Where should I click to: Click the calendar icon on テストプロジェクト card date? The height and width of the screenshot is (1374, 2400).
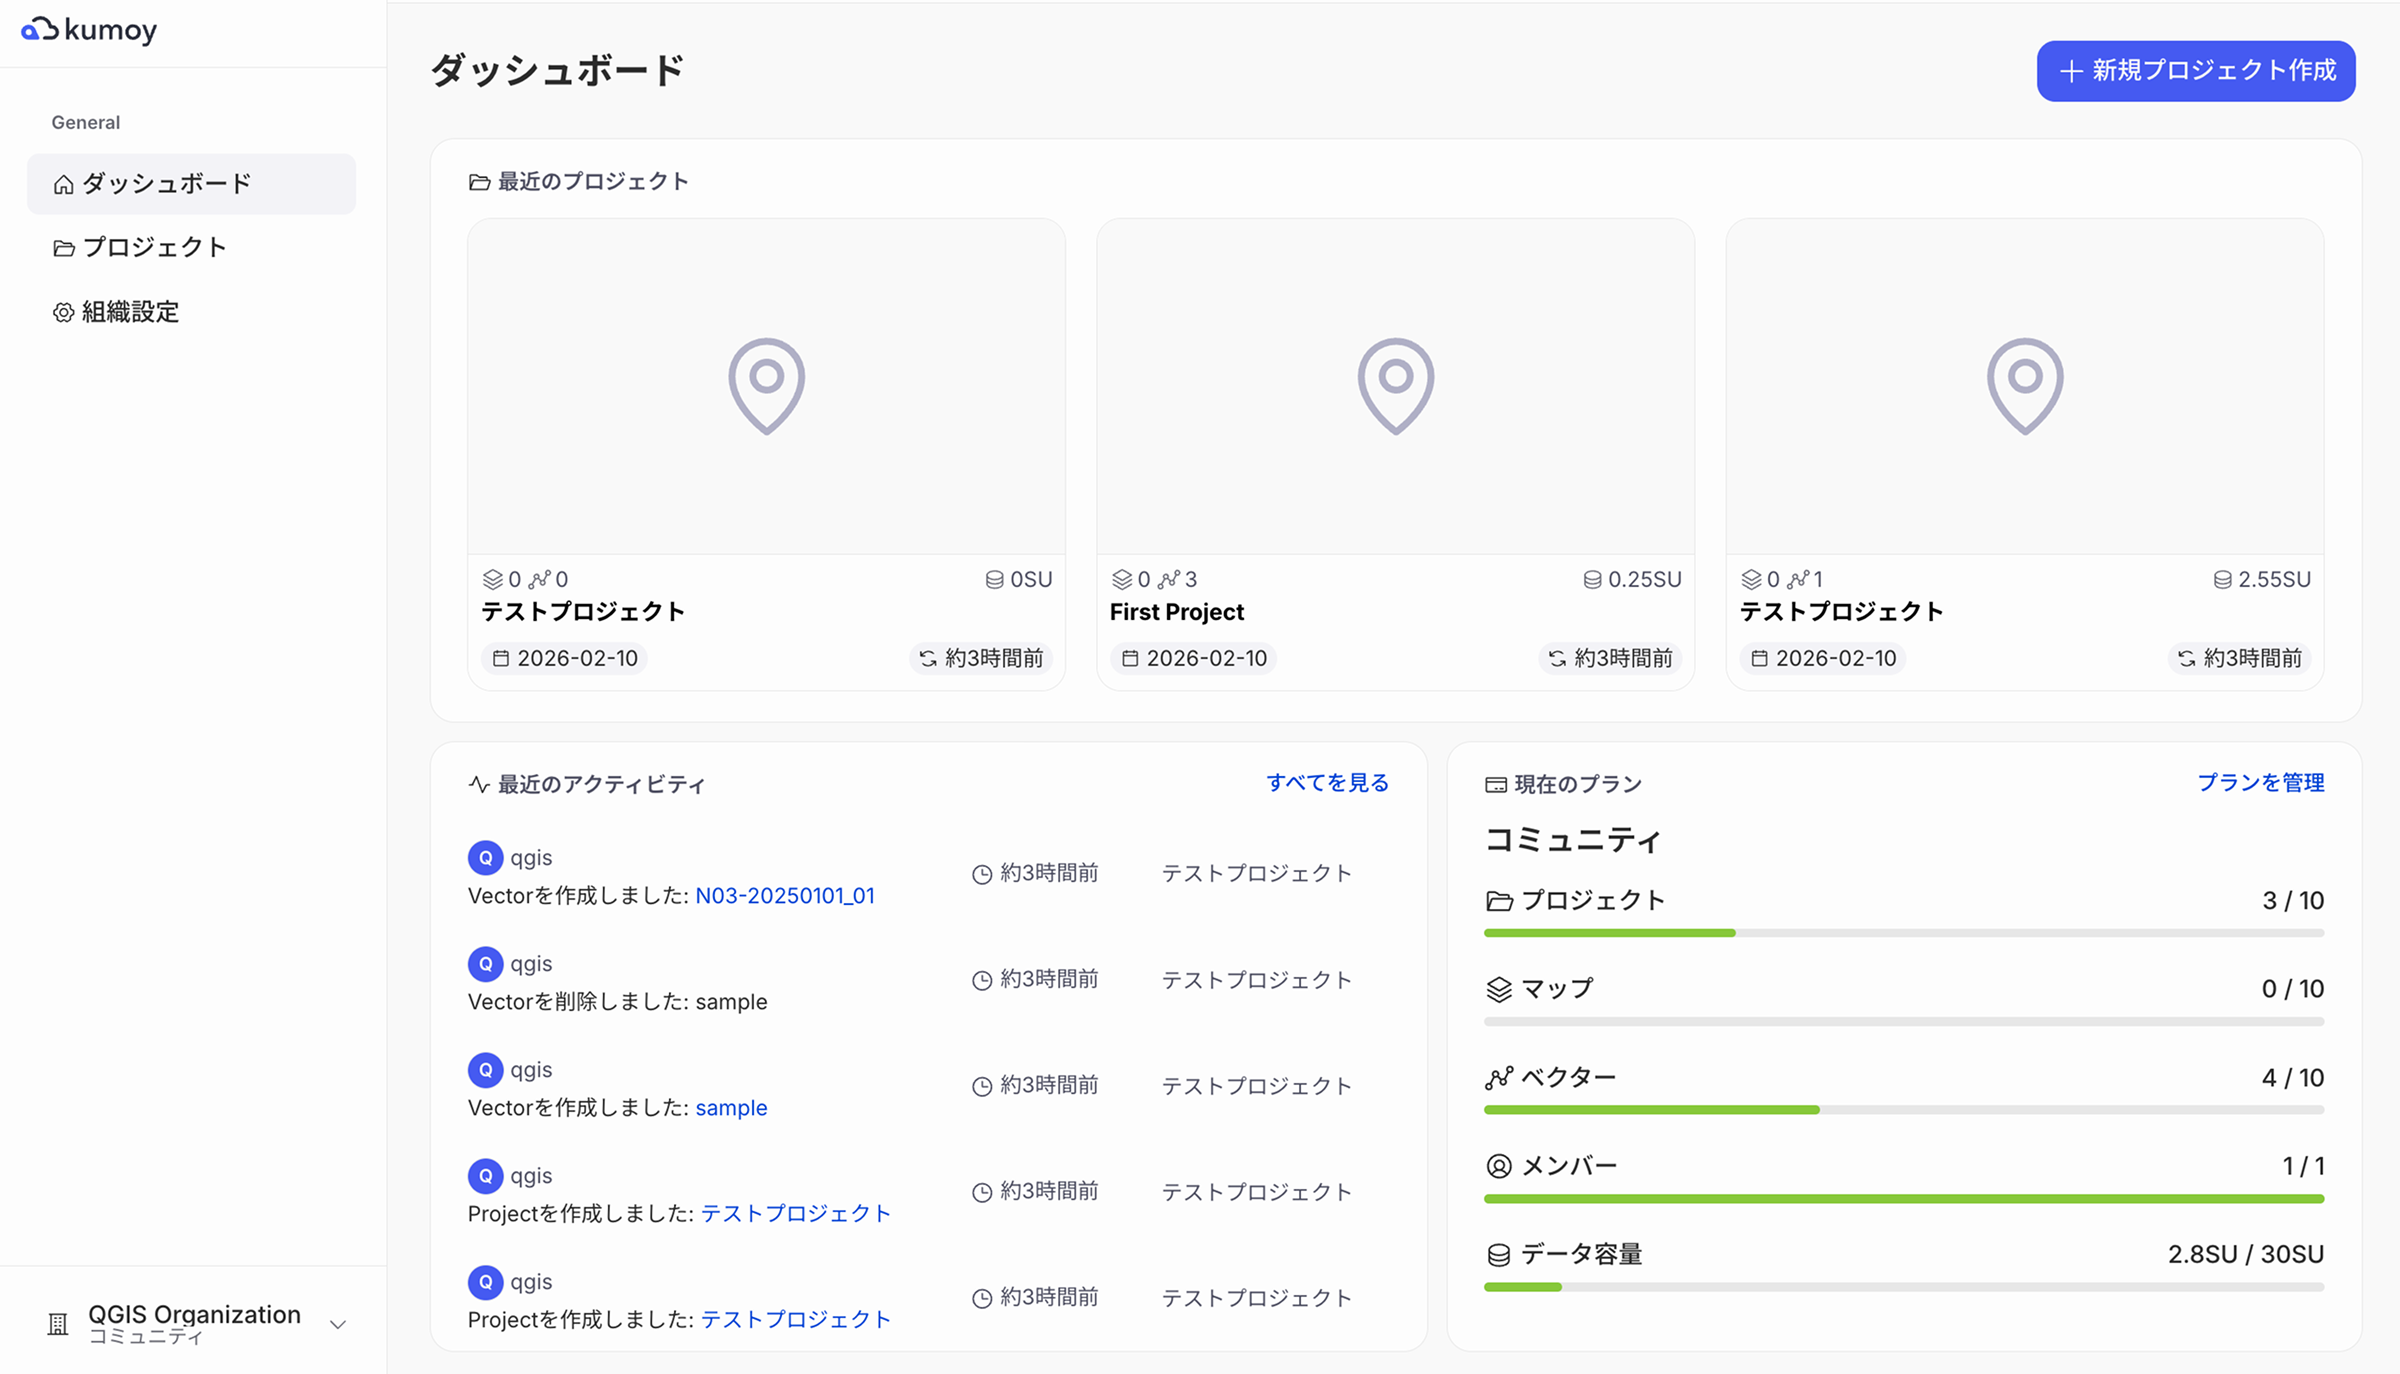[503, 658]
